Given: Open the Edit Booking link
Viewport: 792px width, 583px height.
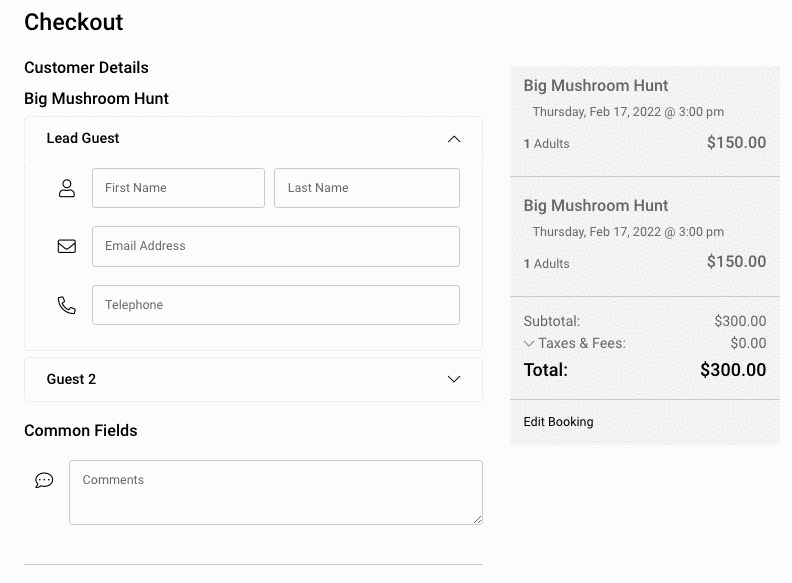Looking at the screenshot, I should point(558,422).
